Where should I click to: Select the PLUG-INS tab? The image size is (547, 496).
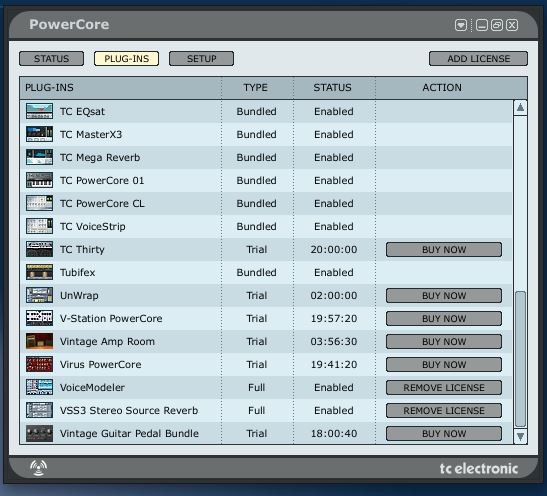click(127, 59)
